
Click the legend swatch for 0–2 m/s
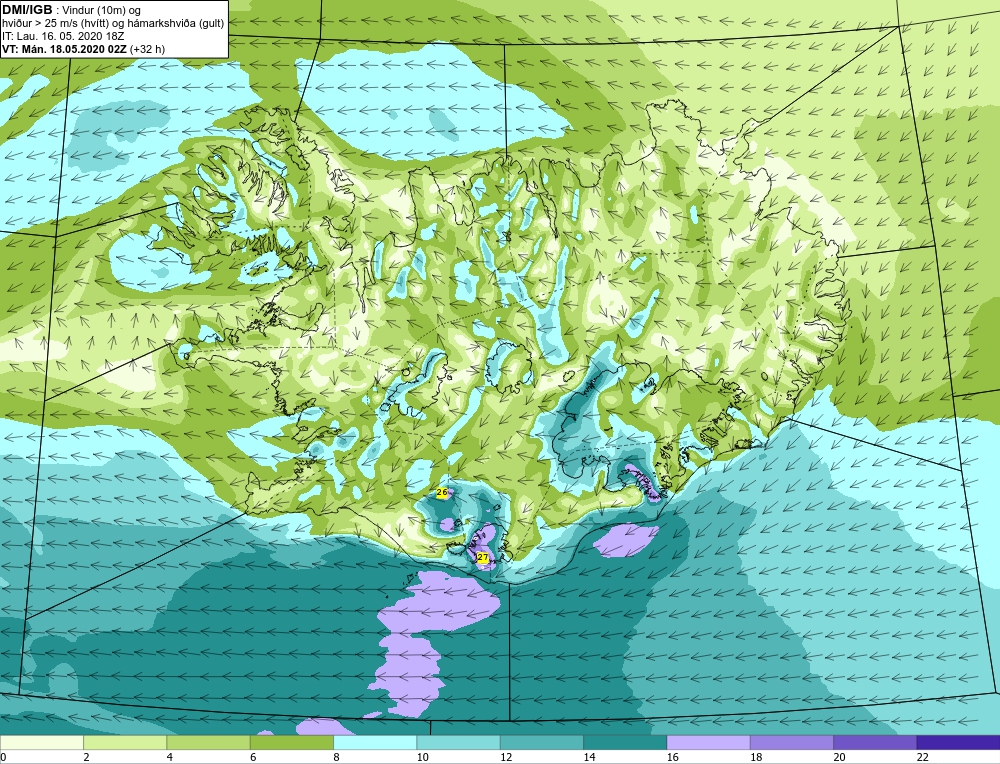tap(41, 742)
